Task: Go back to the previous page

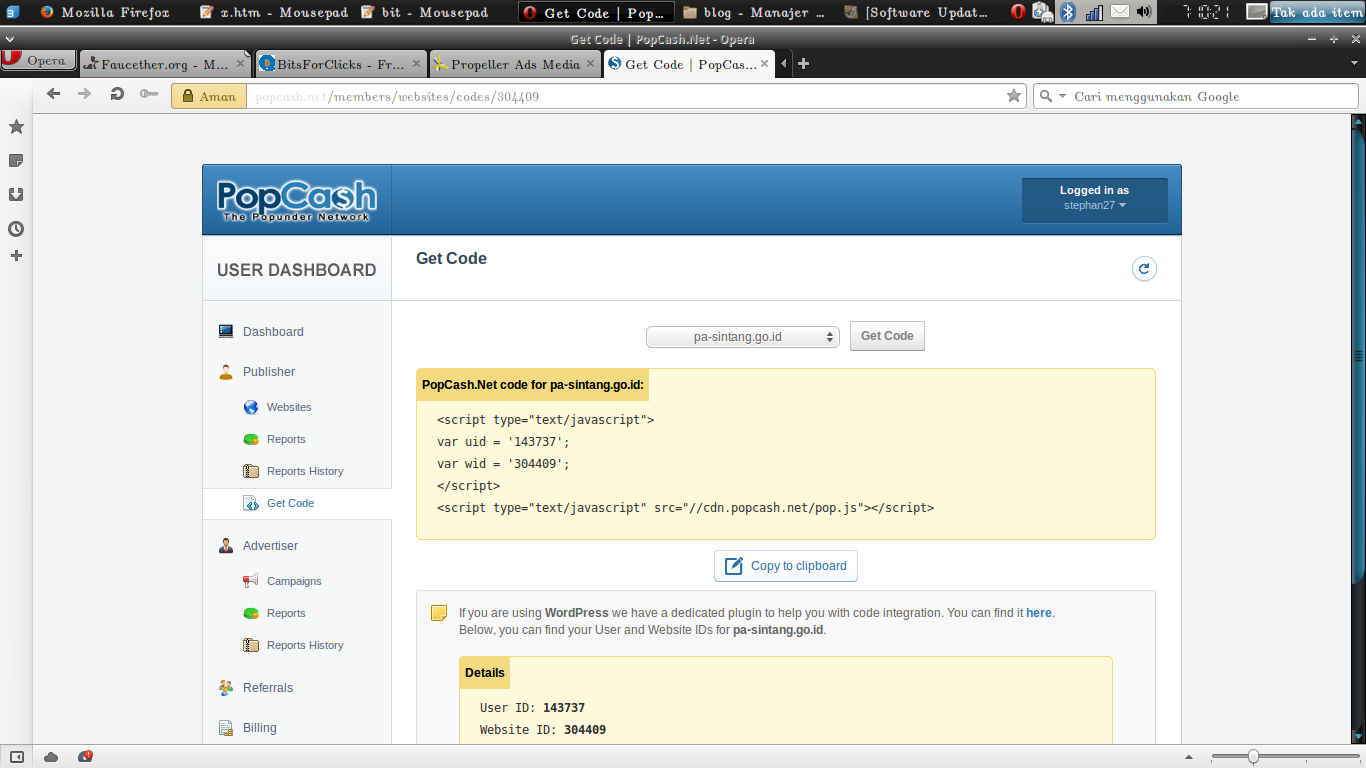Action: pos(54,94)
